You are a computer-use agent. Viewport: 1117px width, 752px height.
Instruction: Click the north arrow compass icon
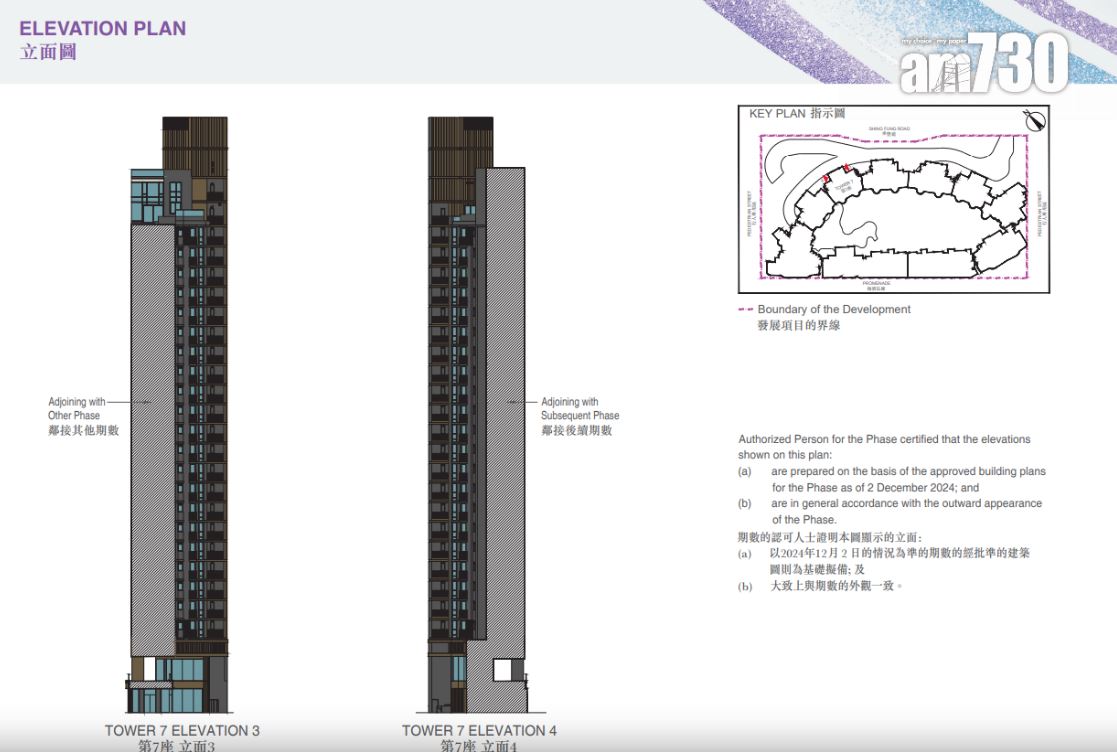pos(1034,120)
